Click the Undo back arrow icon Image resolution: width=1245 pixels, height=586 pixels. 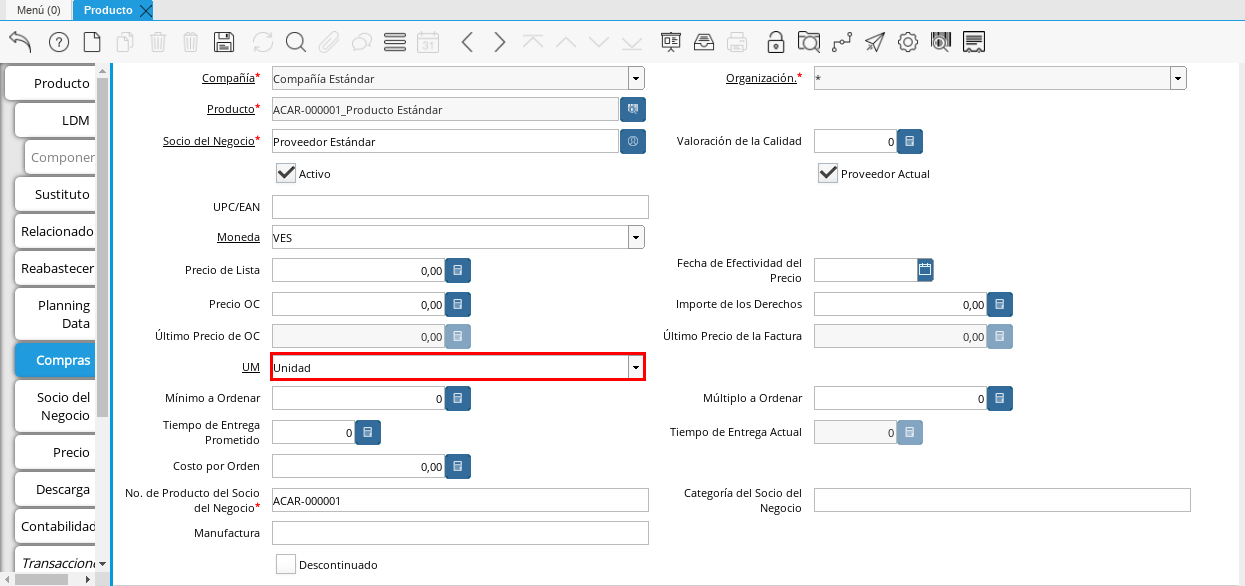[x=21, y=42]
